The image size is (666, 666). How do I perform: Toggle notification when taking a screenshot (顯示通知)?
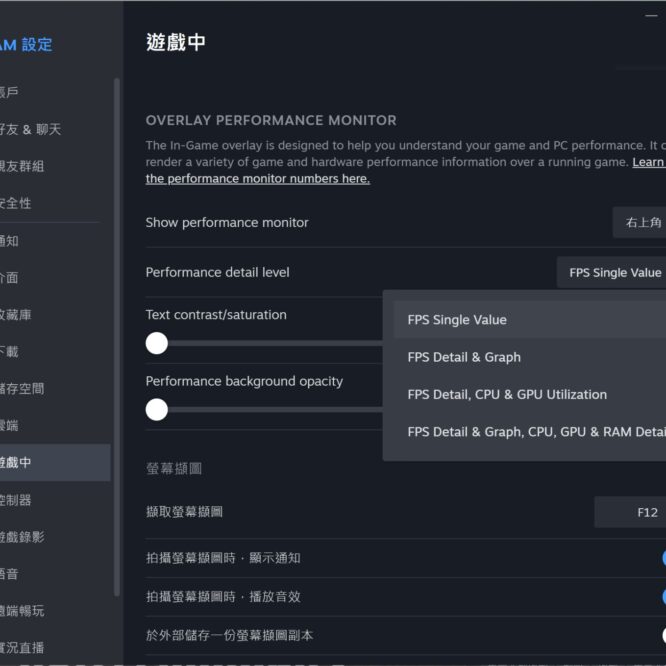click(x=662, y=558)
